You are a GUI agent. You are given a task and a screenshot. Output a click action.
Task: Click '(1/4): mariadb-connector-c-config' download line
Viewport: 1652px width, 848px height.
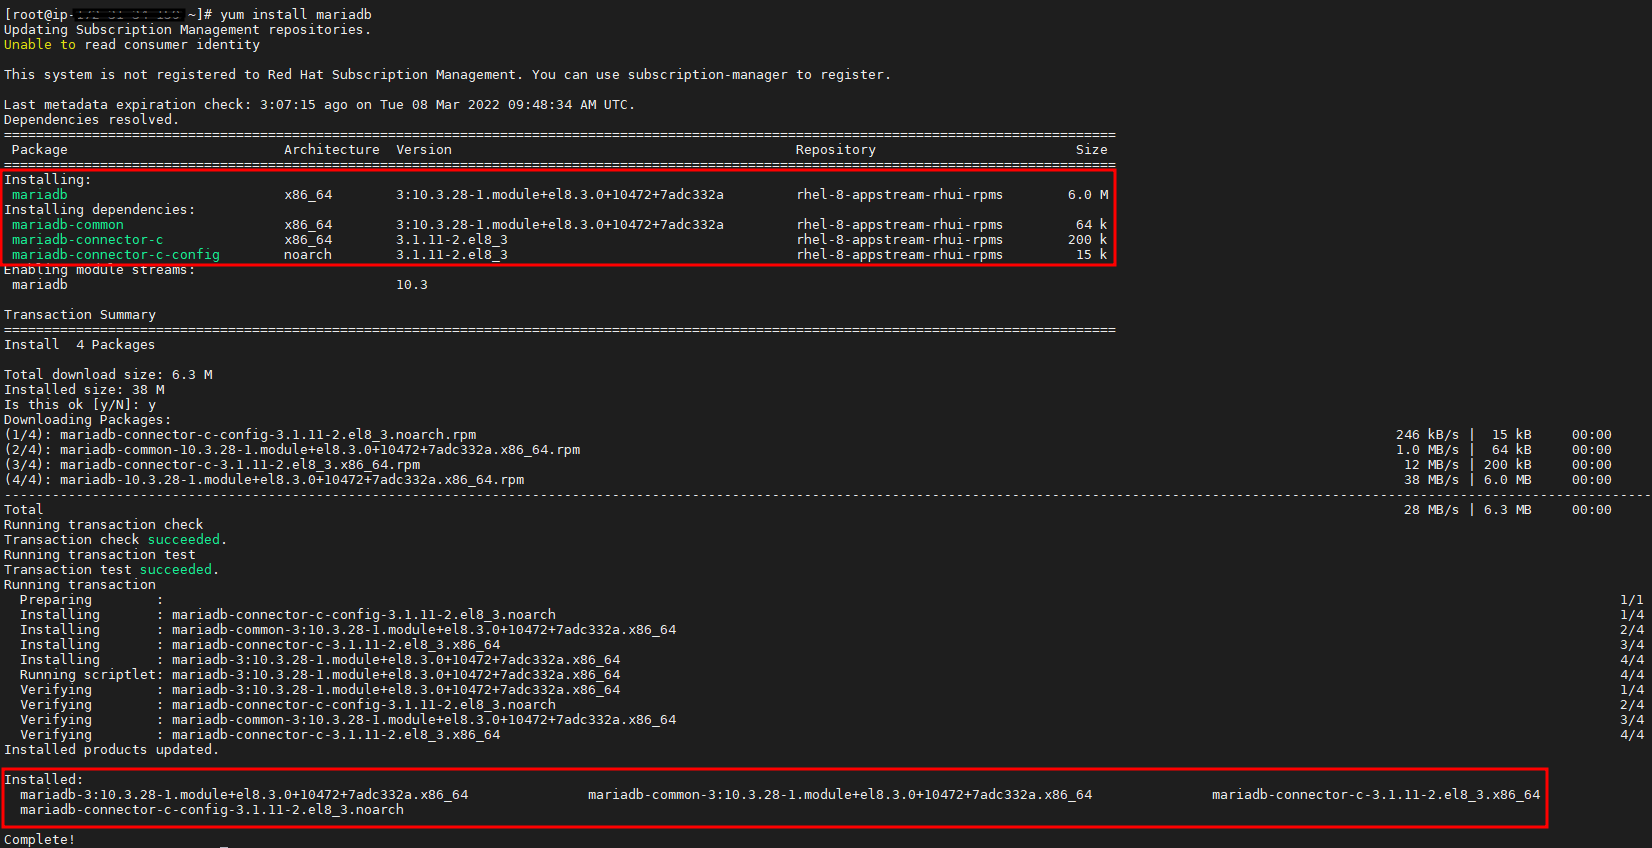[x=240, y=434]
